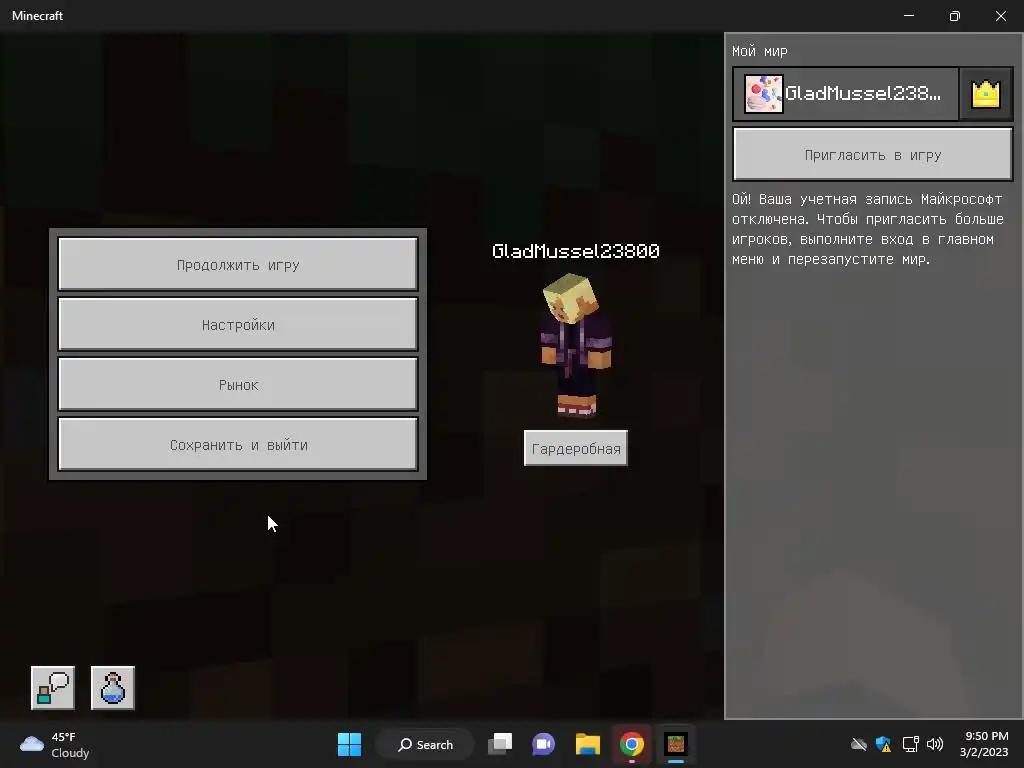Viewport: 1024px width, 768px height.
Task: Select GladMussel238 player profile avatar
Action: [x=763, y=94]
